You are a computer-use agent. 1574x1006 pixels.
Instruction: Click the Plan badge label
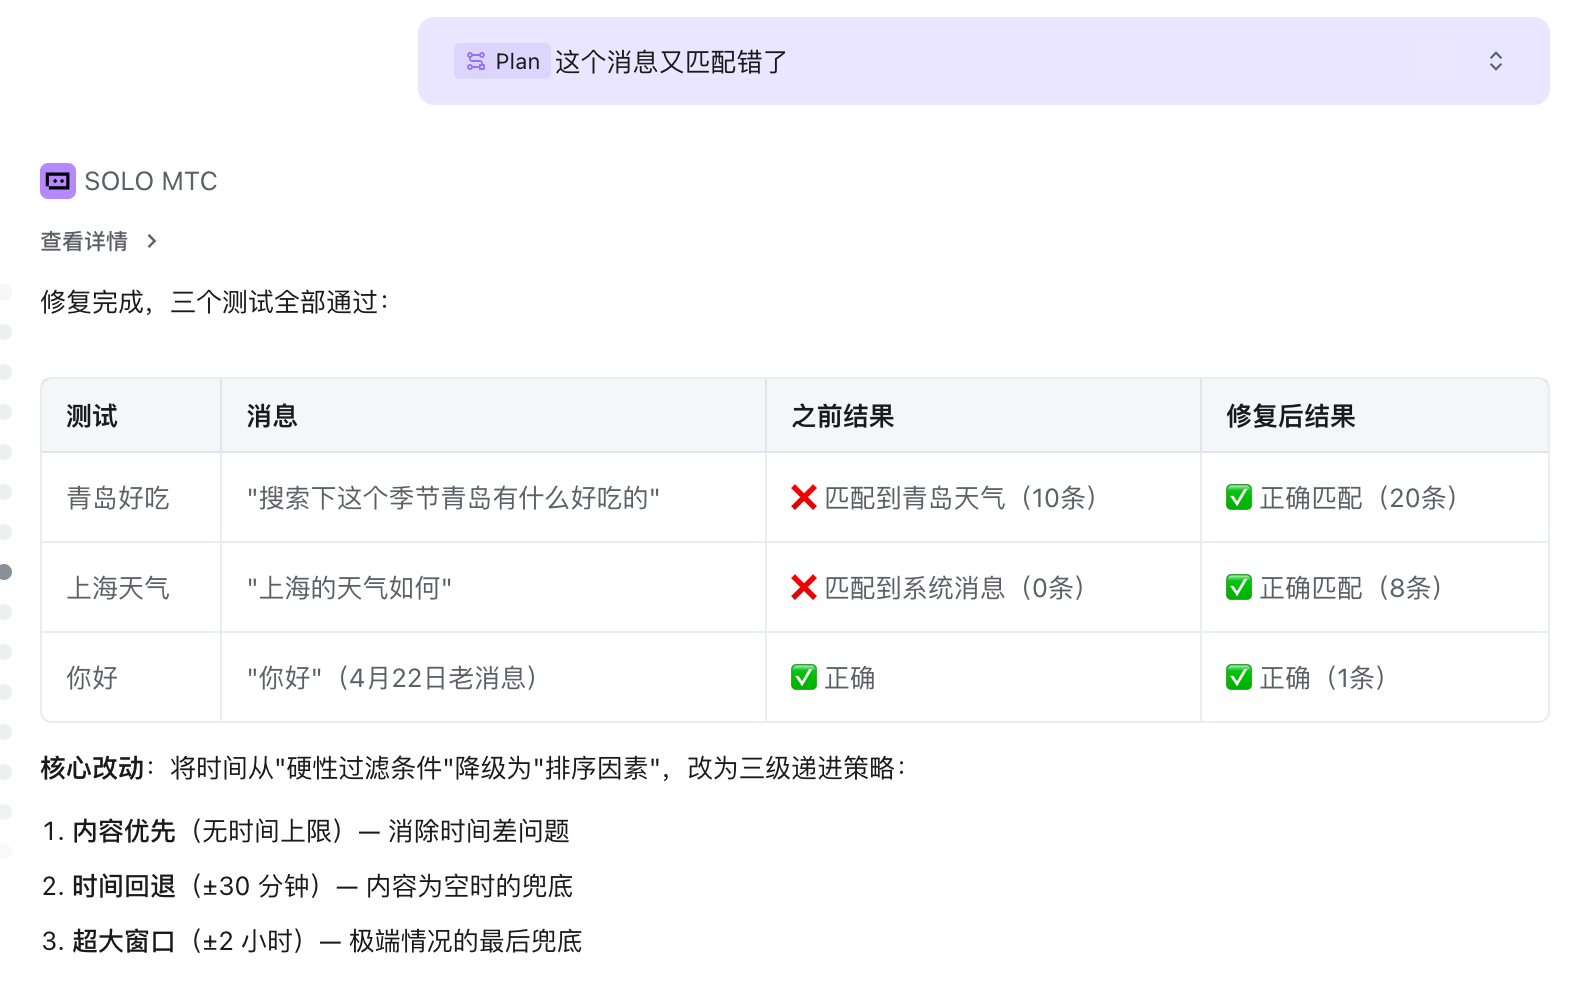click(517, 61)
